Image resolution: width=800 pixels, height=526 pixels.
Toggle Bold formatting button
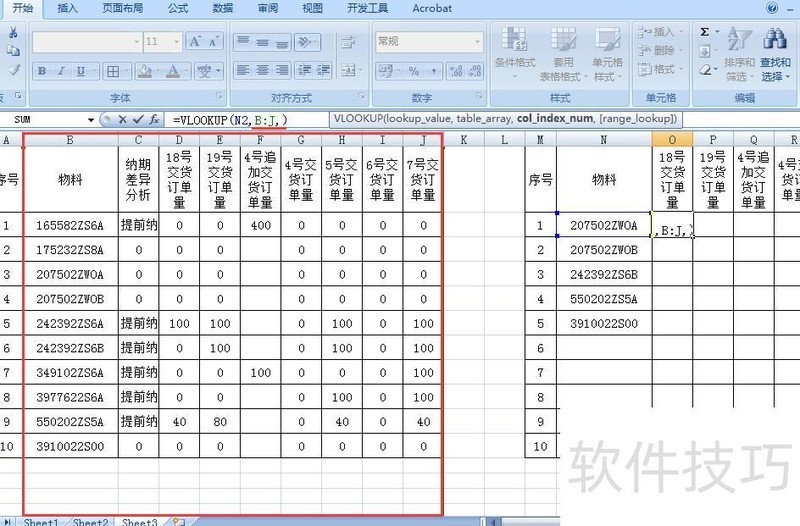tap(42, 71)
